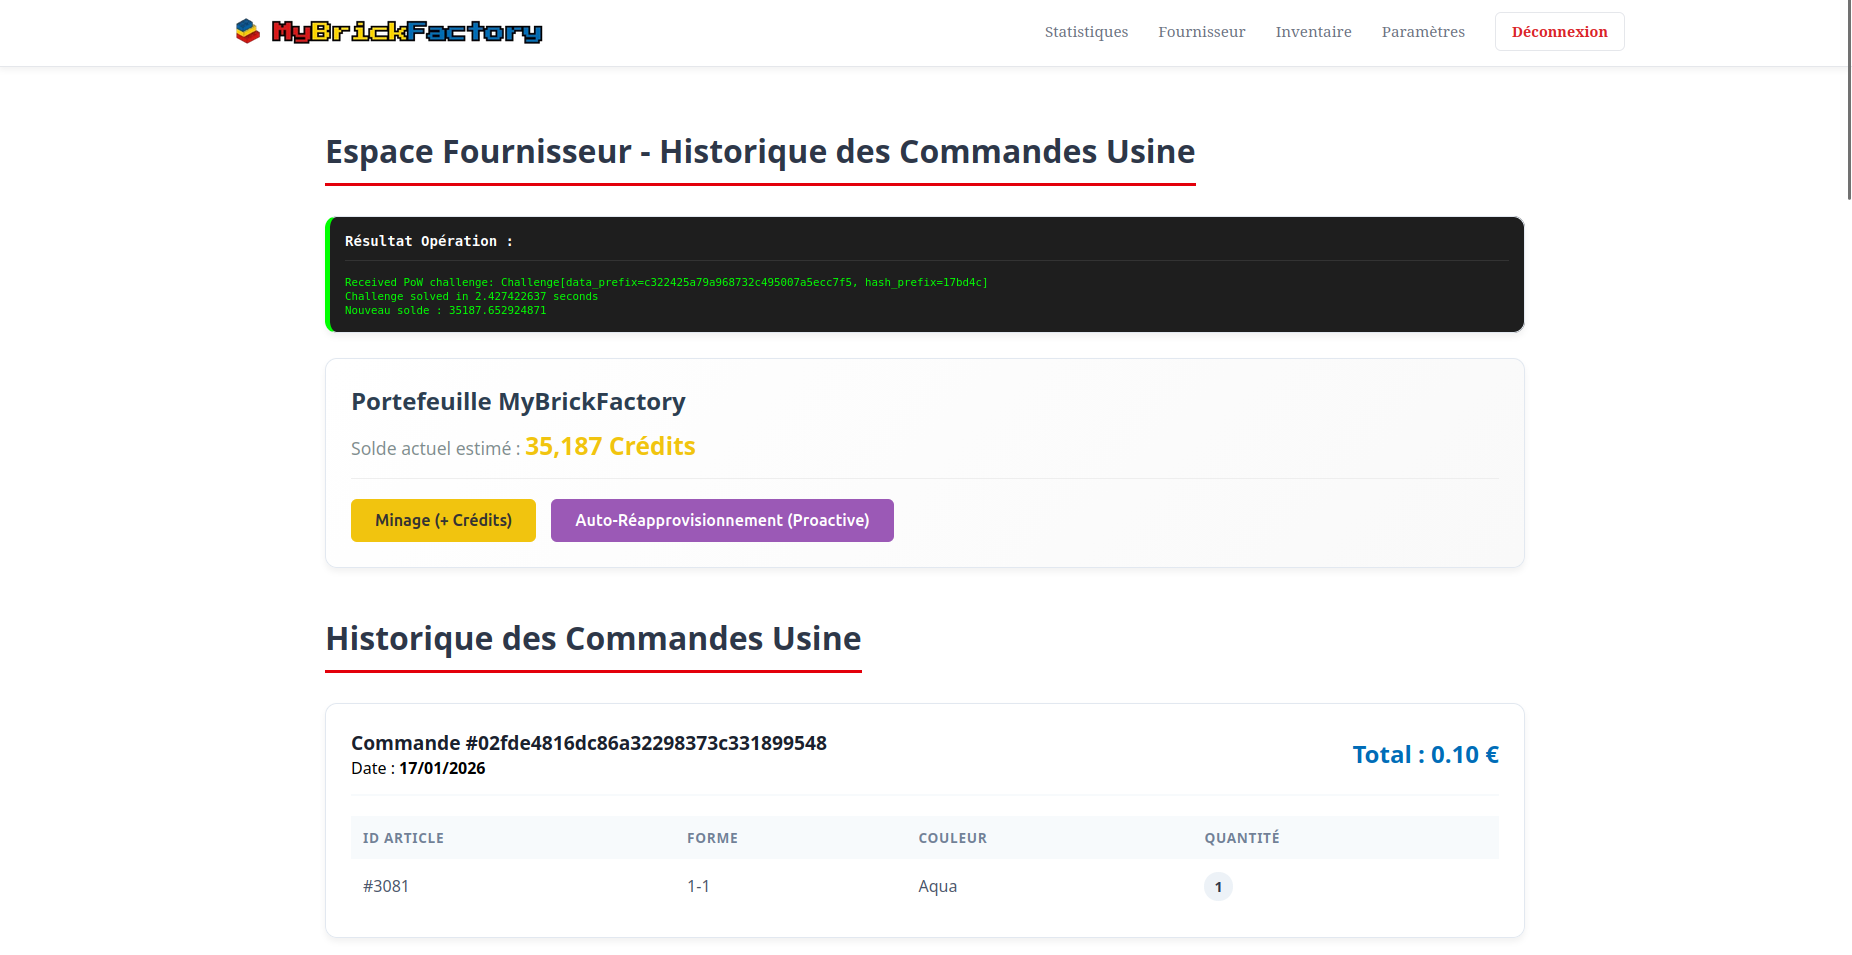Click the quantity badge showing 1

[x=1218, y=886]
